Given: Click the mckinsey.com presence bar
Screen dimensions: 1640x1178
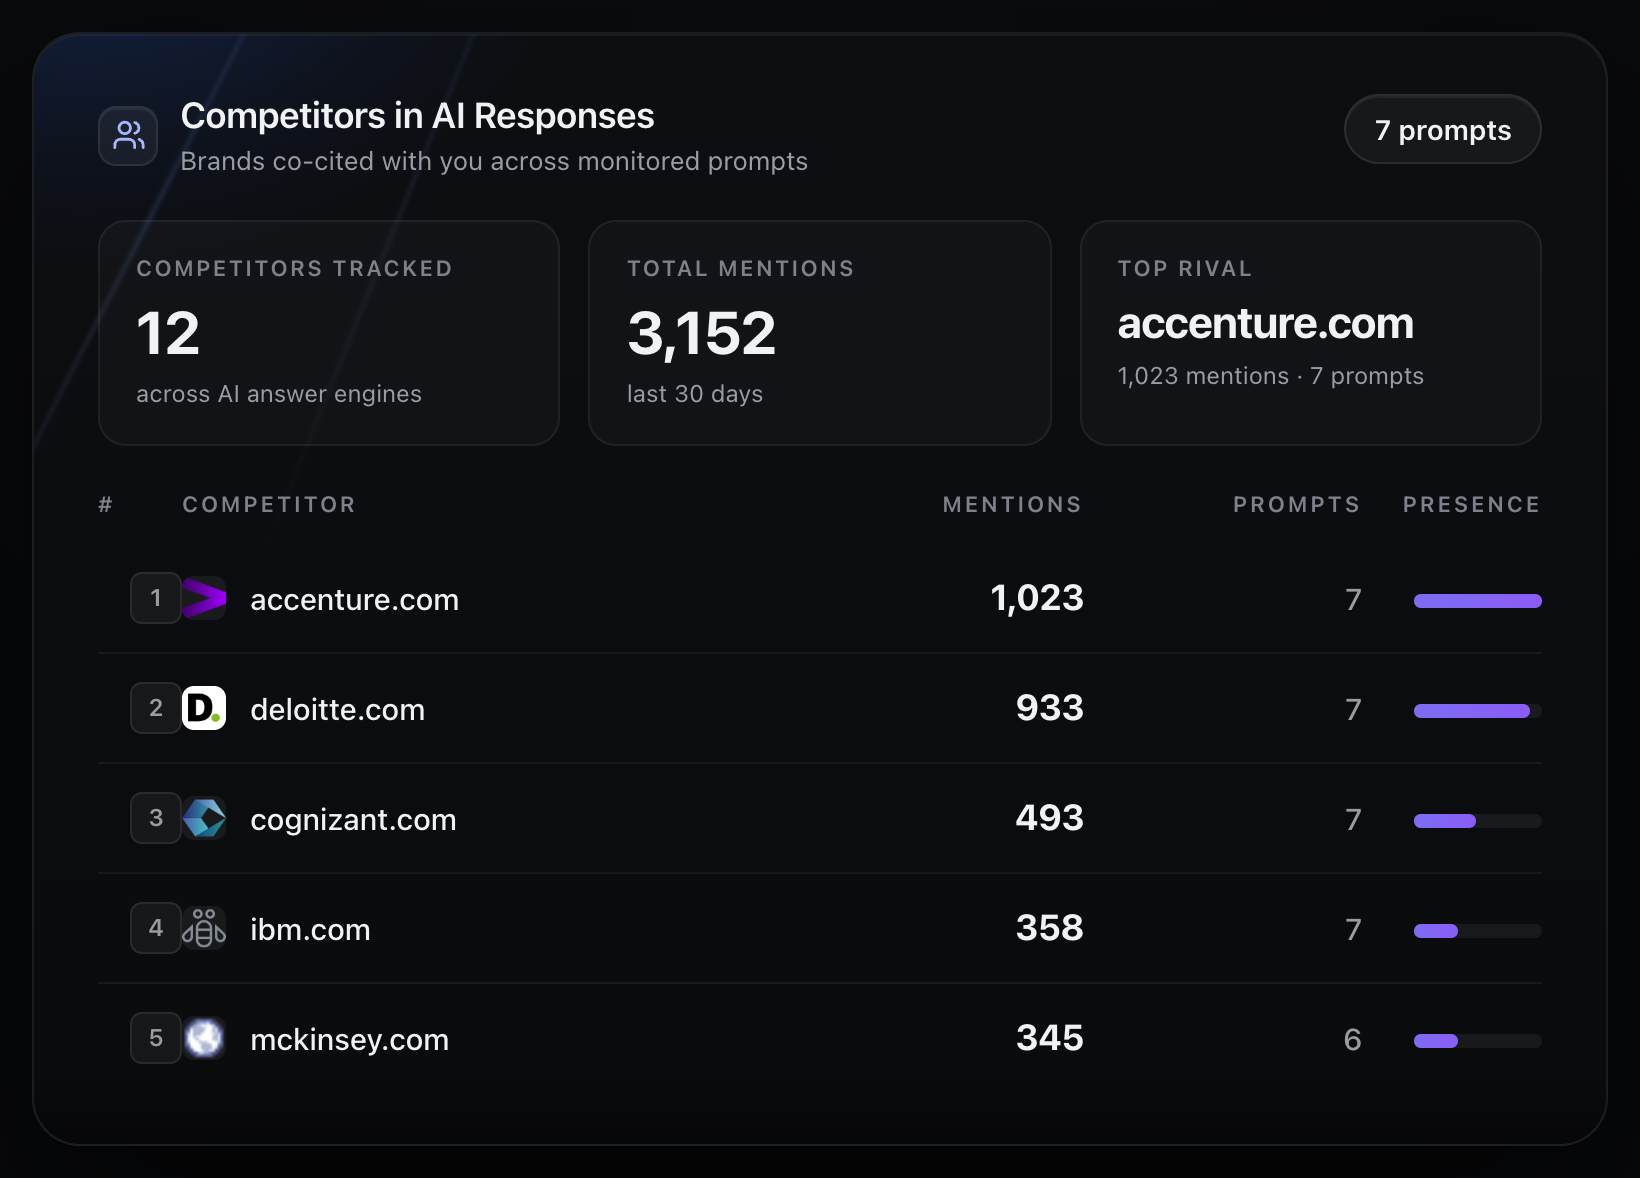Looking at the screenshot, I should point(1478,1041).
